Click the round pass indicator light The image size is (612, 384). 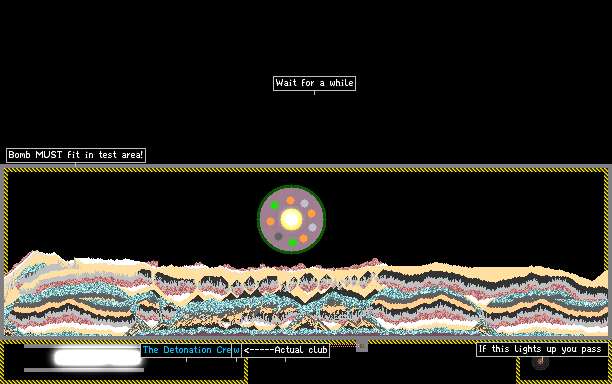(x=541, y=362)
